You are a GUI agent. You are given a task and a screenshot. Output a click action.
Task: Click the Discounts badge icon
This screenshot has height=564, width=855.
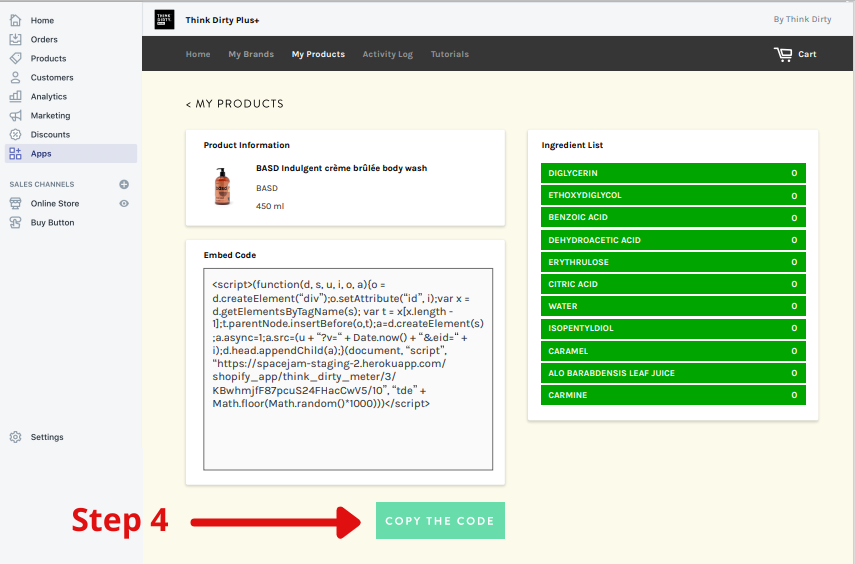click(x=15, y=135)
